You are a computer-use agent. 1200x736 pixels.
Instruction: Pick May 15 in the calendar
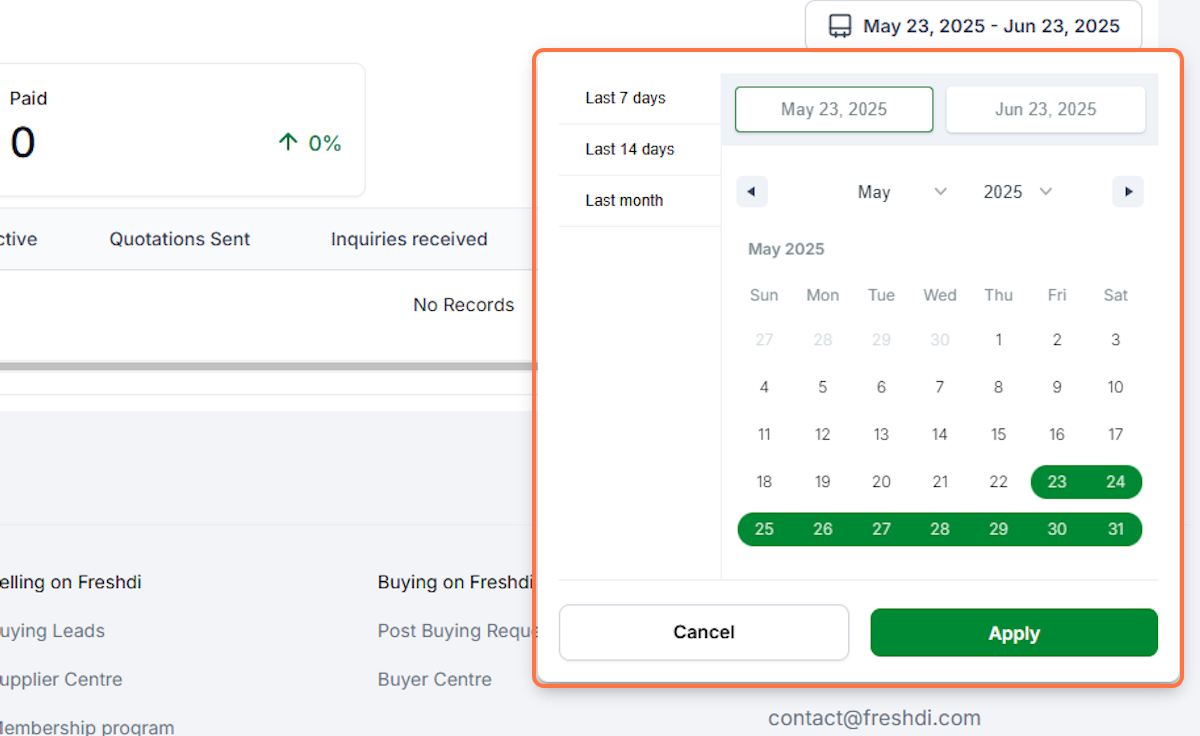pos(998,434)
